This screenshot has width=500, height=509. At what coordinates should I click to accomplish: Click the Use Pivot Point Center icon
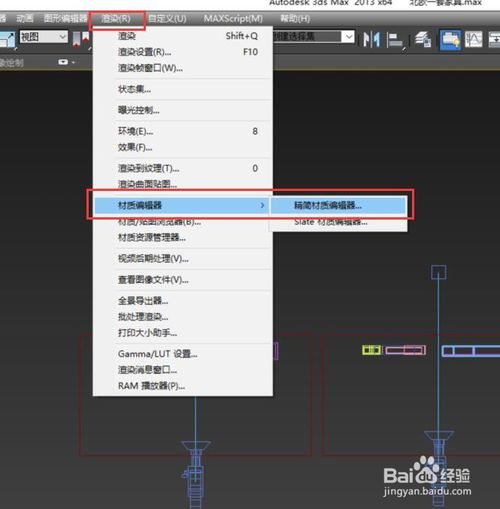pos(81,39)
